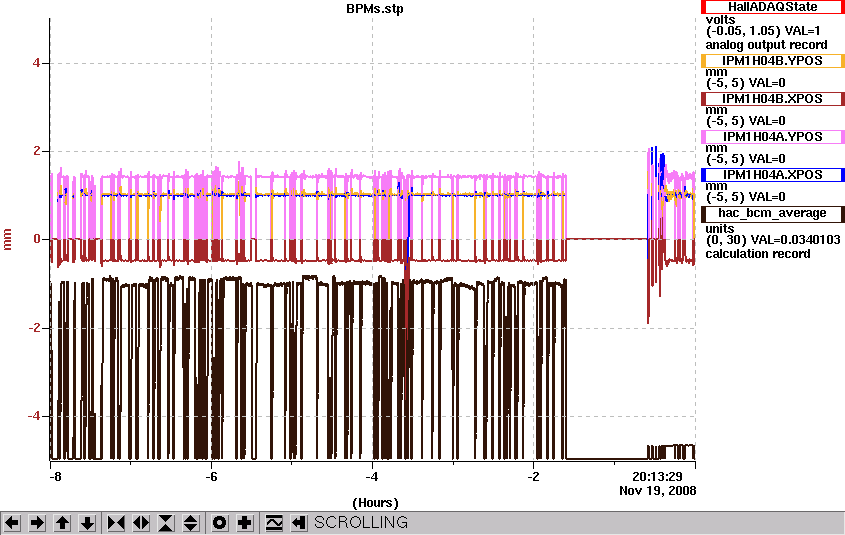Click the Nov 19, 2008 date label
The height and width of the screenshot is (535, 845).
coord(657,491)
